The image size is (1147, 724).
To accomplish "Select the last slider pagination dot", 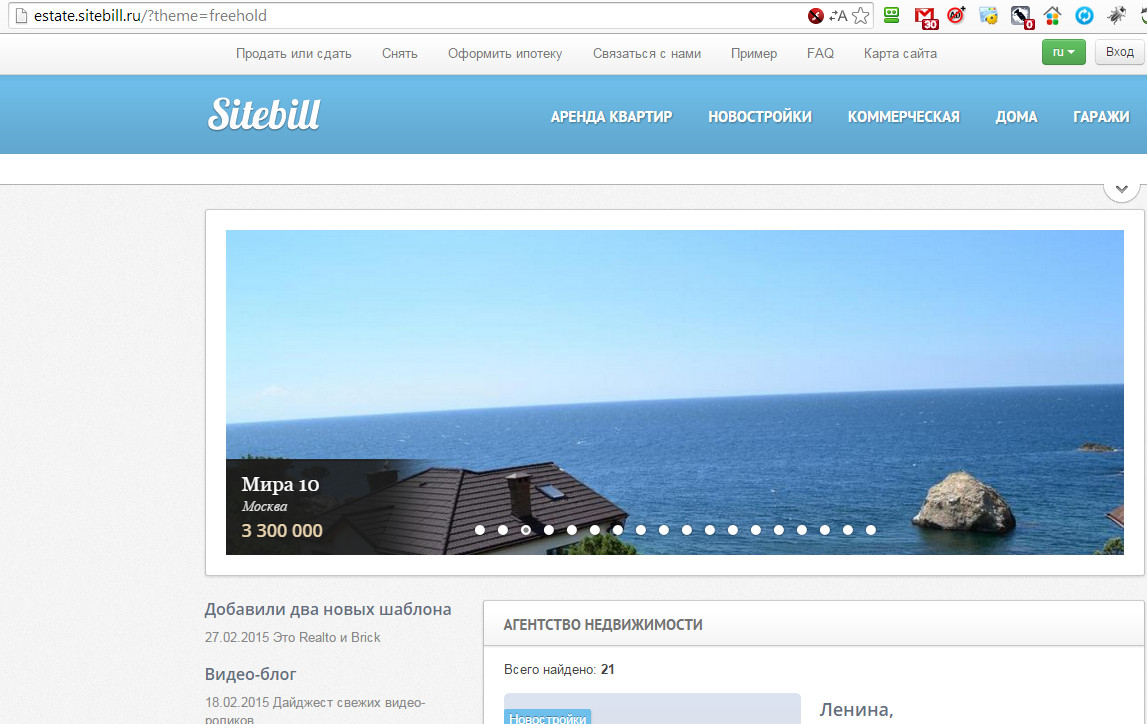I will pyautogui.click(x=871, y=530).
